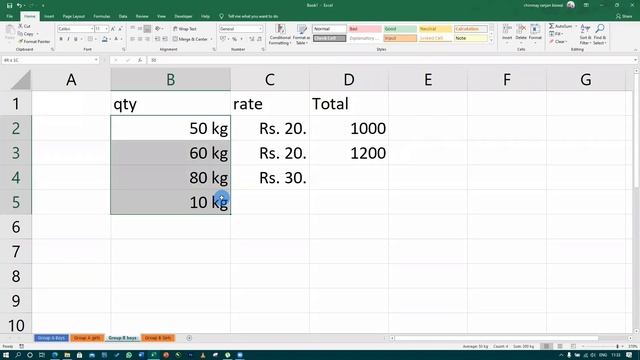Increase indent
The width and height of the screenshot is (640, 360).
click(164, 39)
